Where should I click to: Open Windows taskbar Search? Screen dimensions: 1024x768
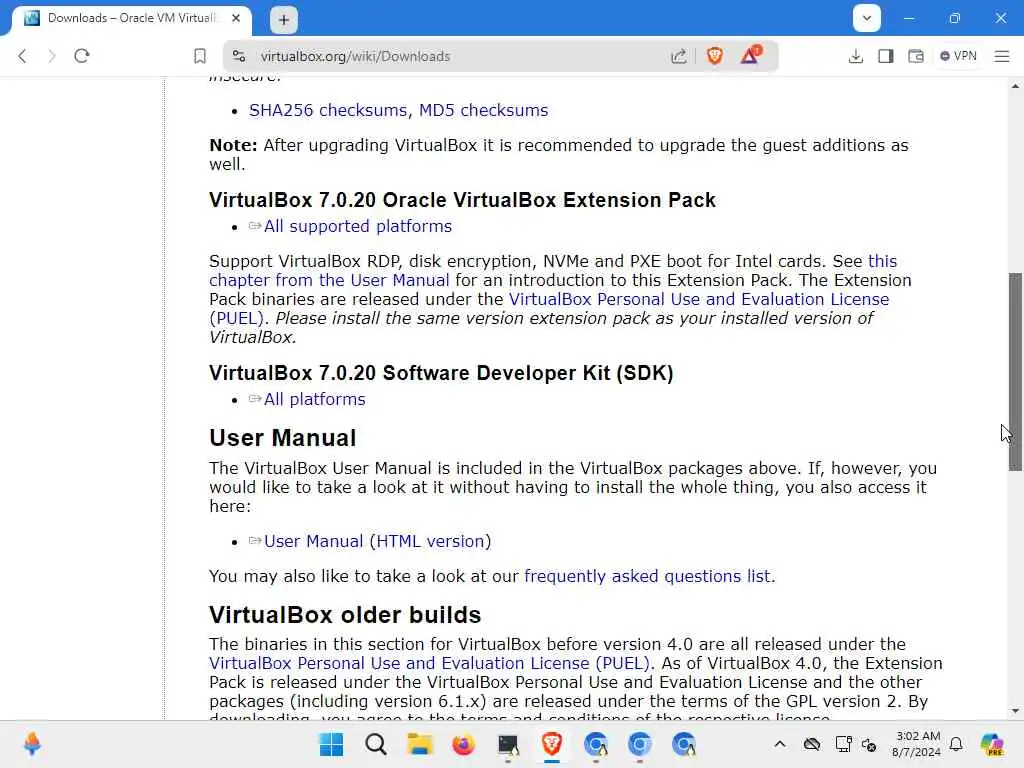pos(376,744)
